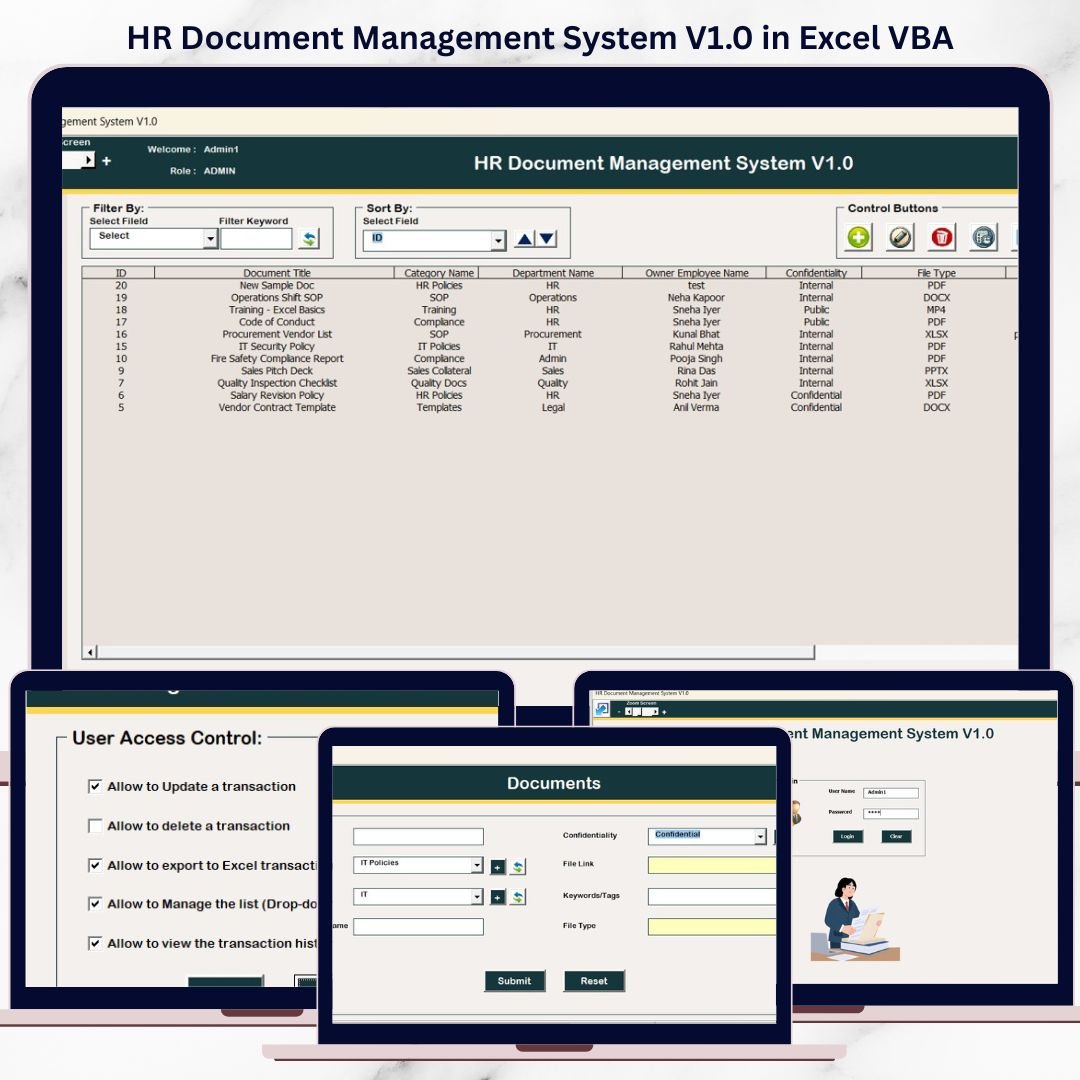
Task: Sort ascending with the up arrow
Action: click(525, 239)
